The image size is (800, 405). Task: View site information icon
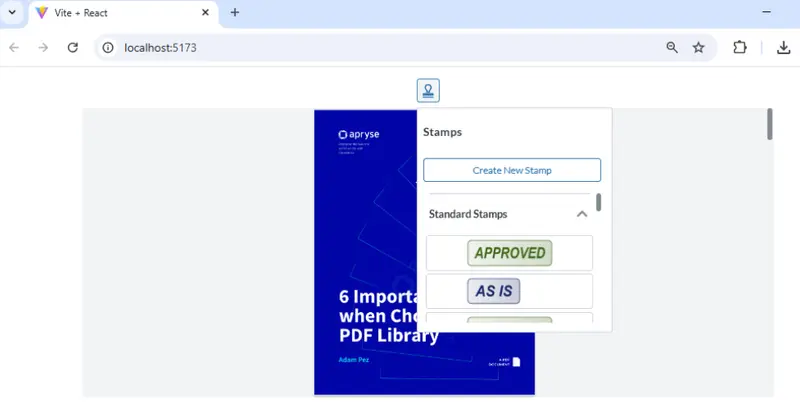[x=108, y=47]
